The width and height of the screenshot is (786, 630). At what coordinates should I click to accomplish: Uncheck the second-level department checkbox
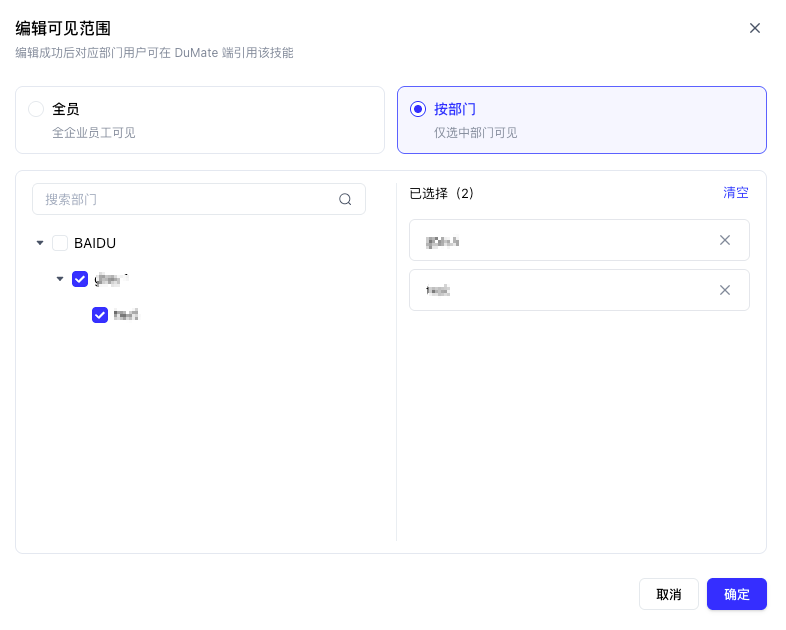pos(80,279)
